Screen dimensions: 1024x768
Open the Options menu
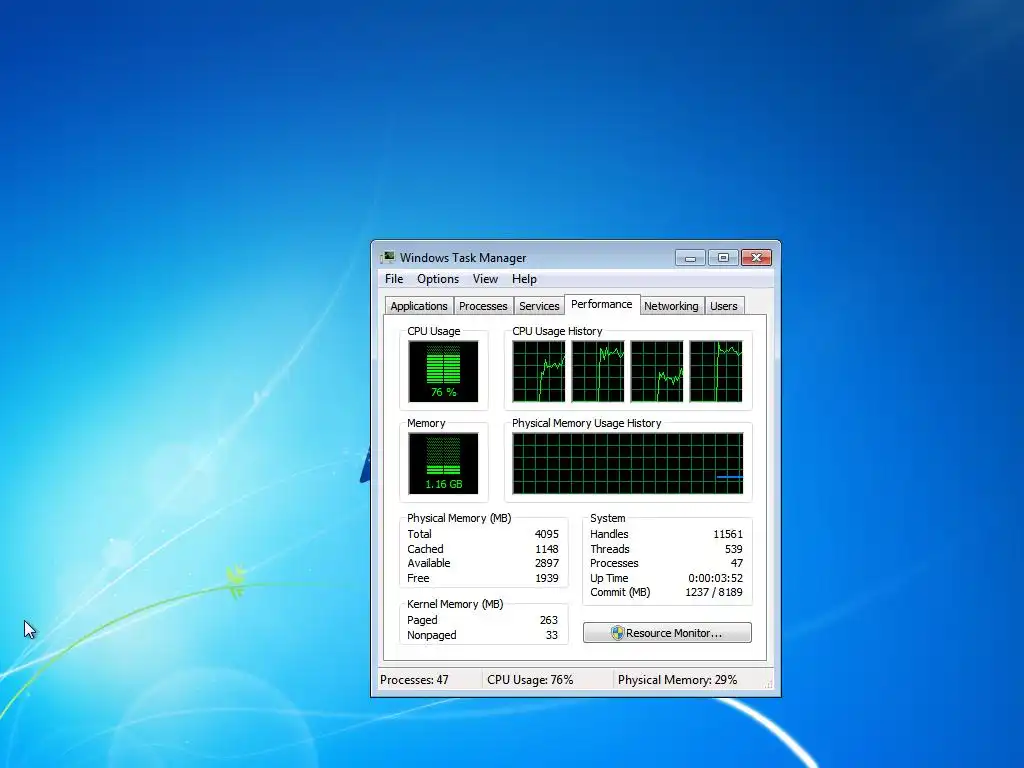tap(438, 279)
